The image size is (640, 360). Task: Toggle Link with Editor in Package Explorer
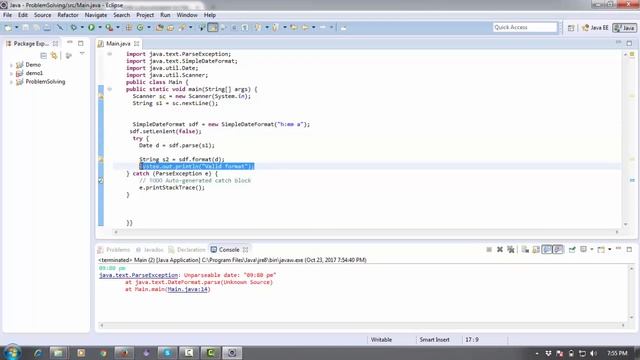click(x=54, y=56)
